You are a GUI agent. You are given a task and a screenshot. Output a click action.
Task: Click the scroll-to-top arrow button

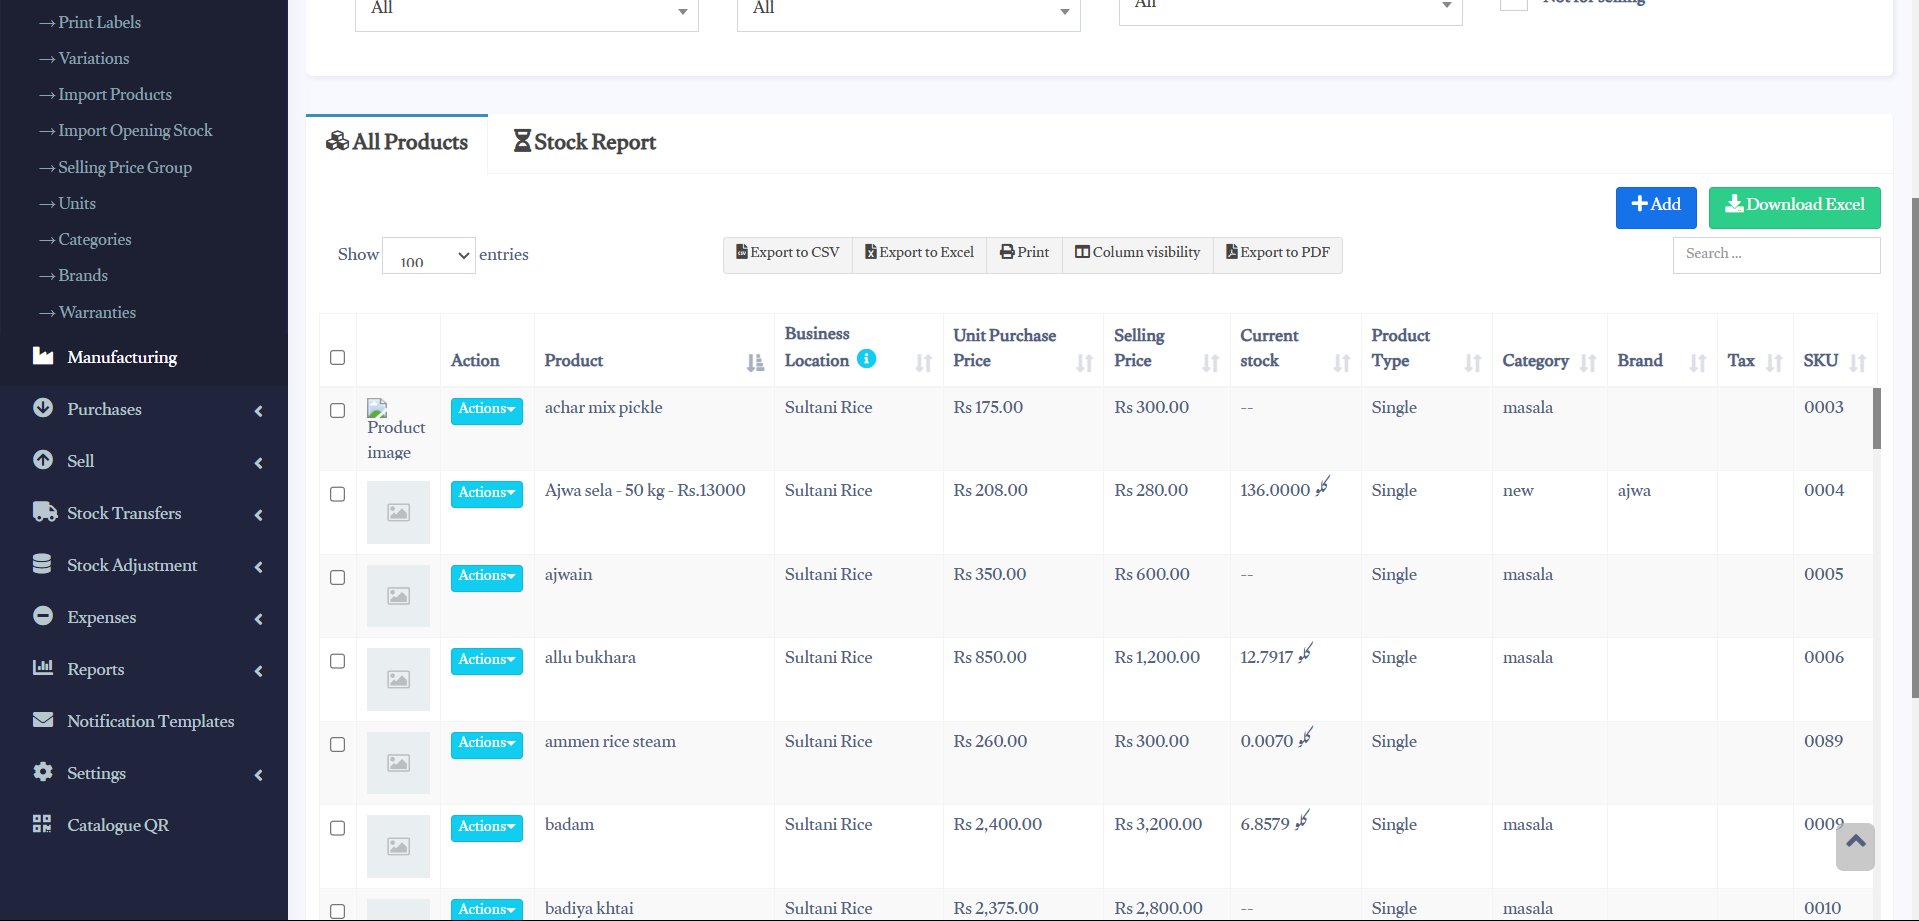1855,846
